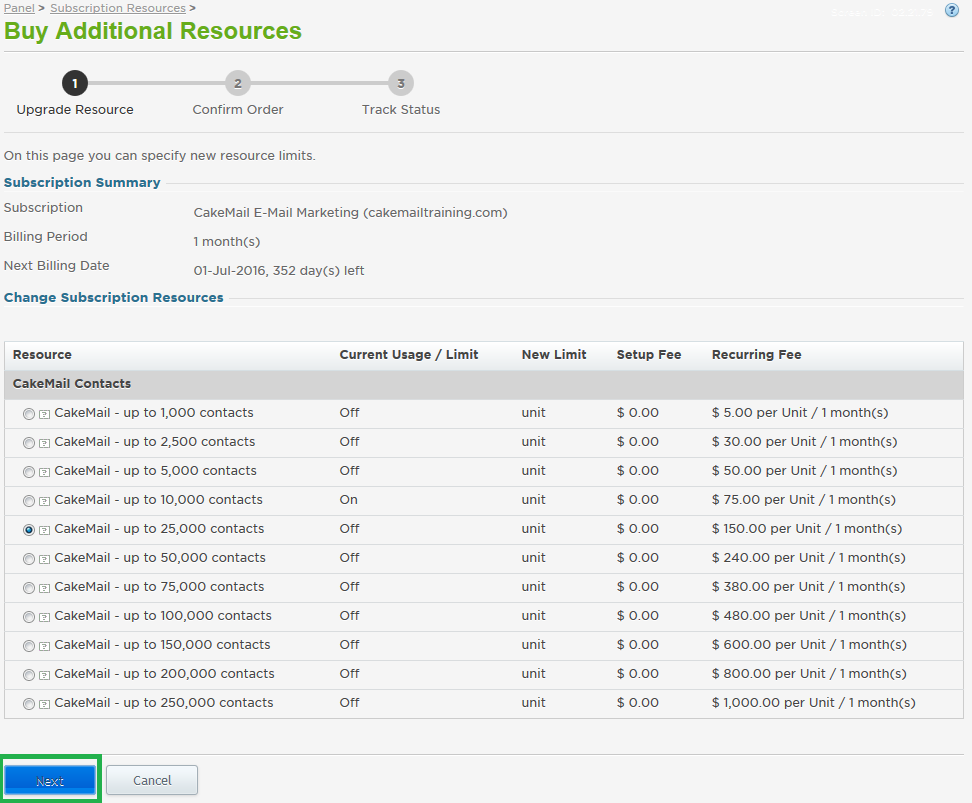
Task: Click '$ 75.00 per Unit / 1 month(s)' fee
Action: pos(803,500)
